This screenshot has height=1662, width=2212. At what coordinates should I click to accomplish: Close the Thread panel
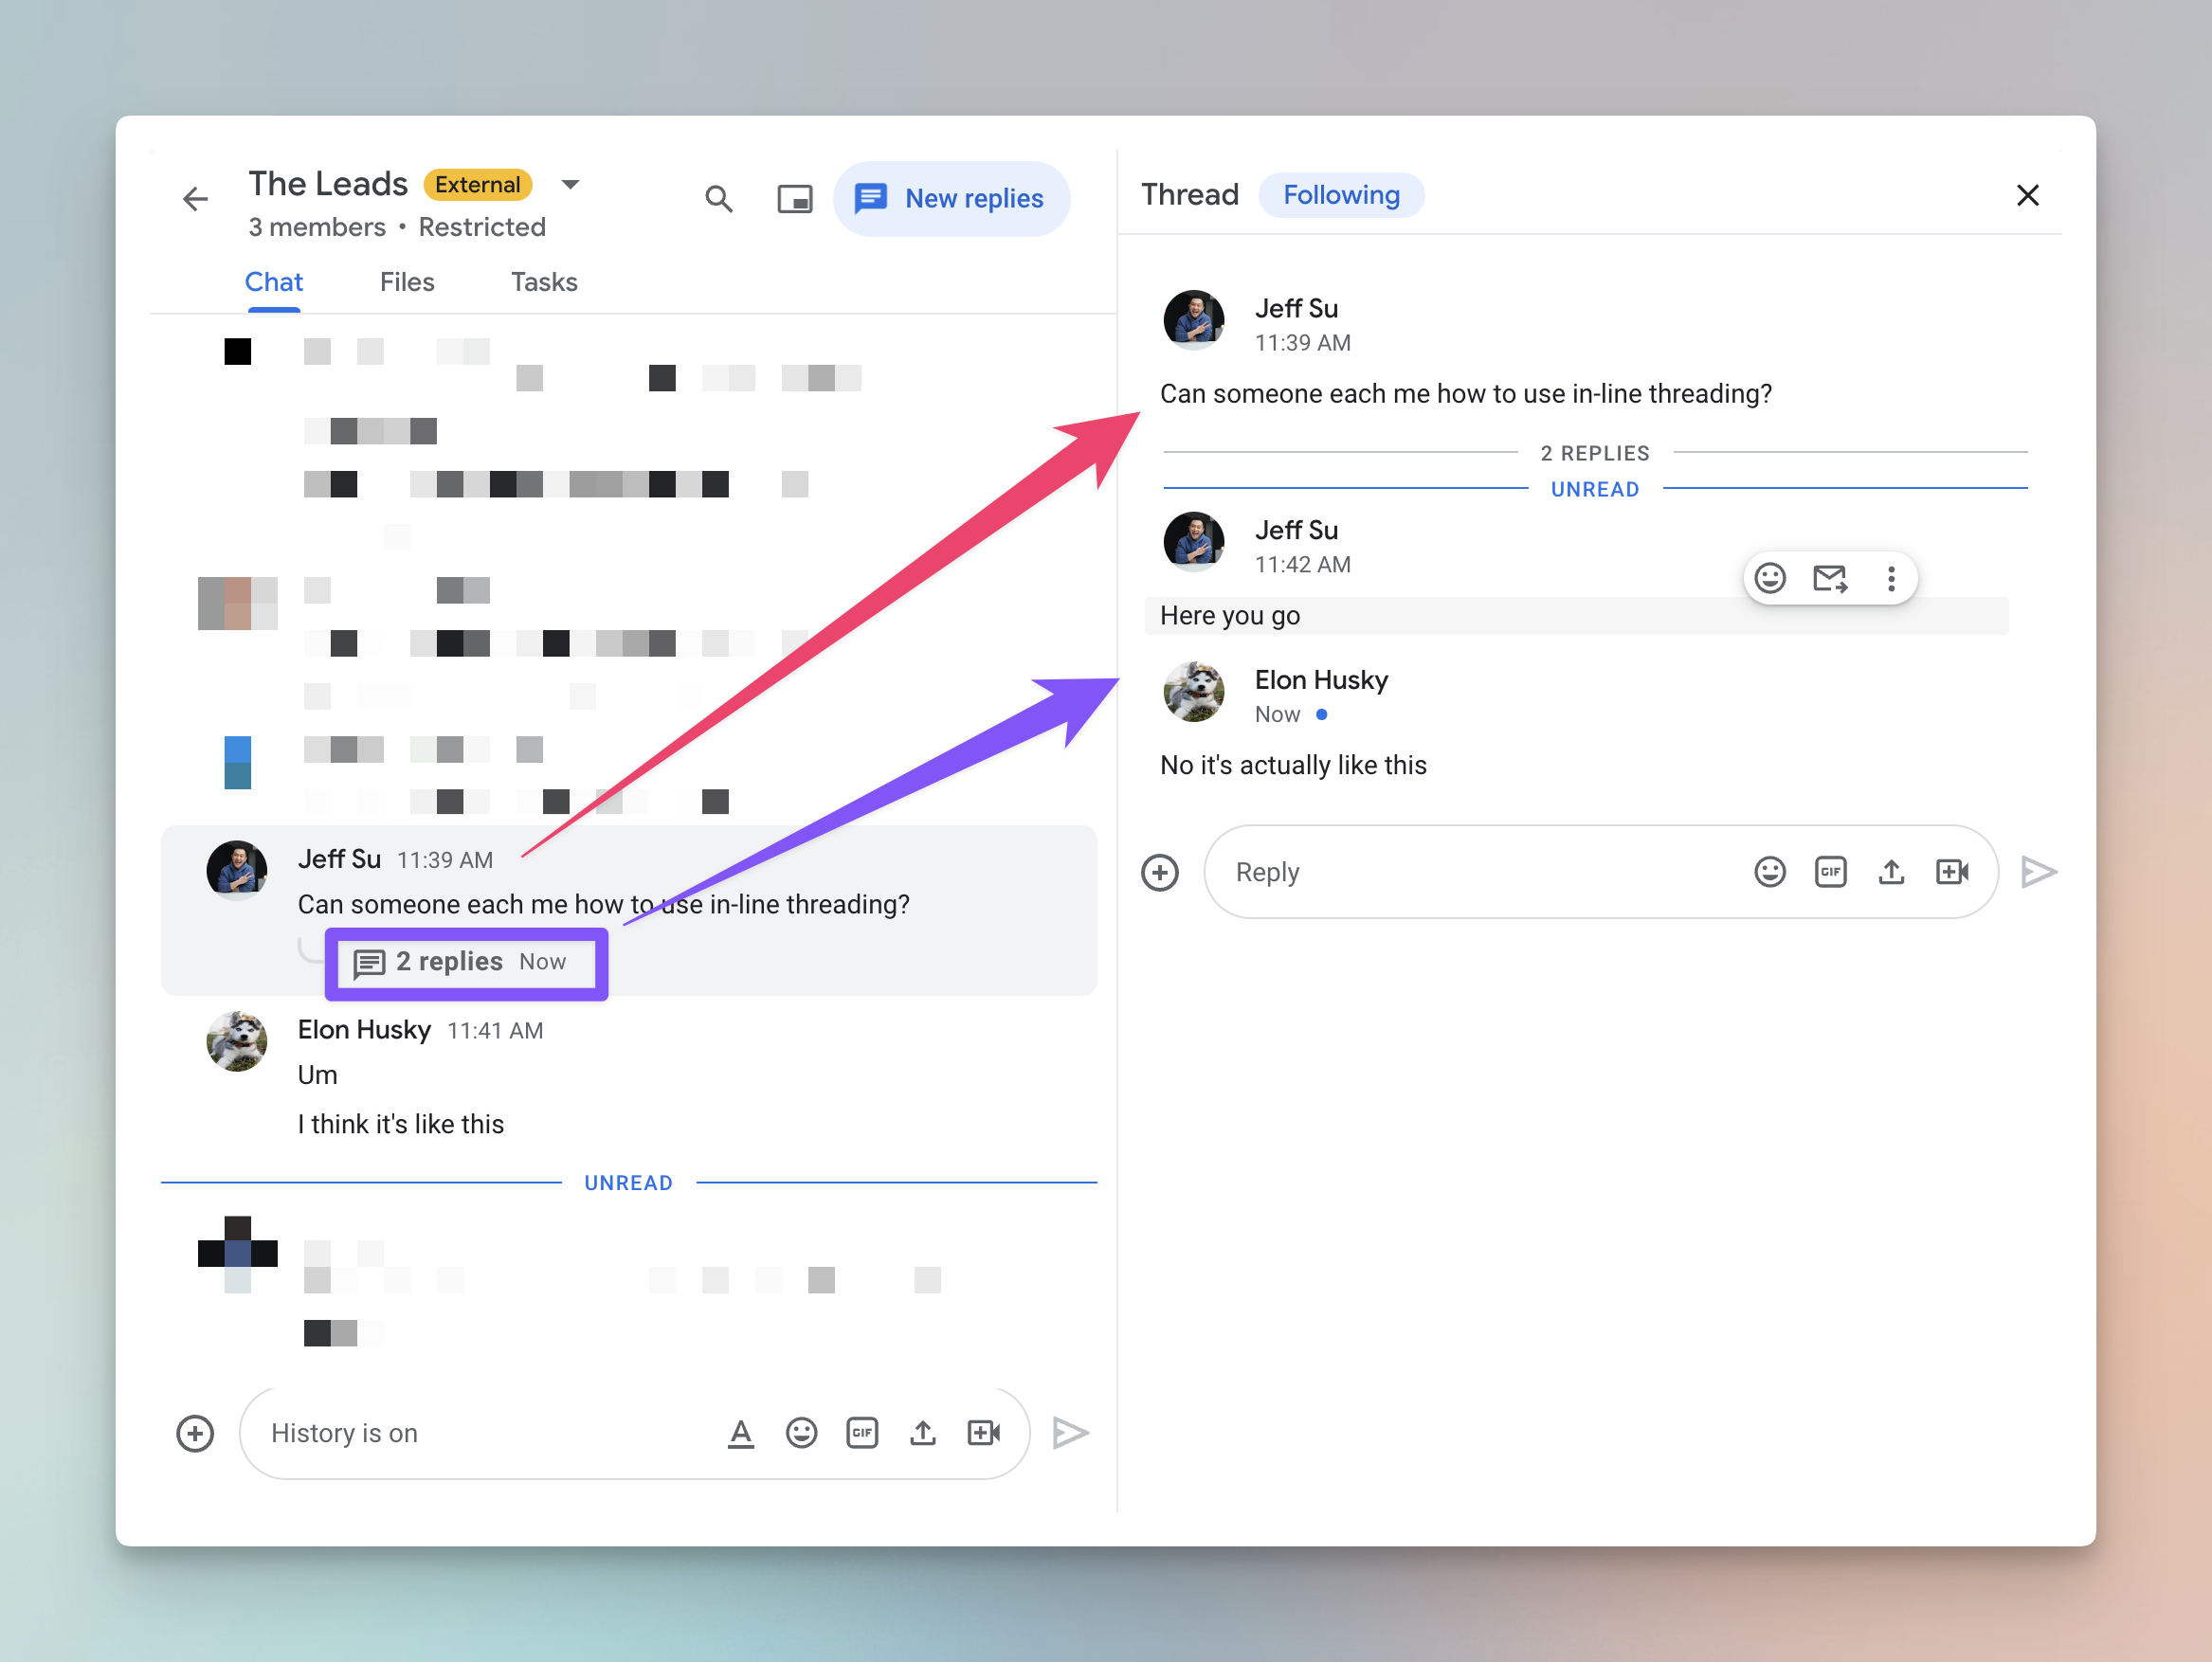click(x=2027, y=195)
